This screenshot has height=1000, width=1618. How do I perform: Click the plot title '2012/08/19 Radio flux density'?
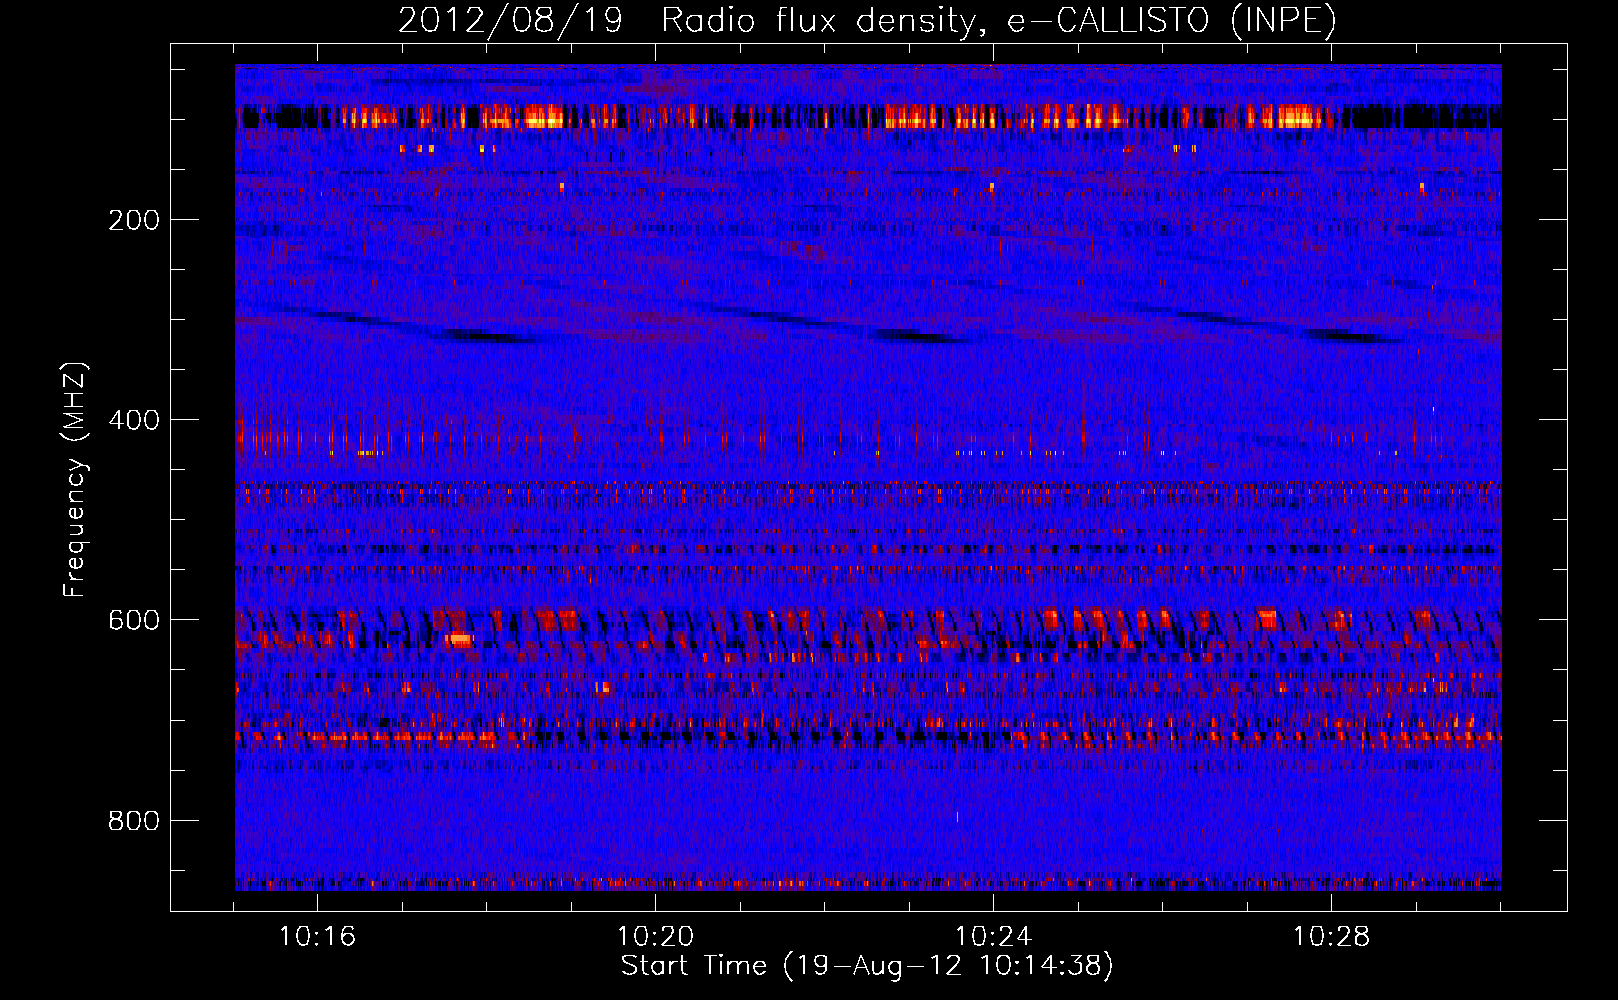tap(867, 21)
